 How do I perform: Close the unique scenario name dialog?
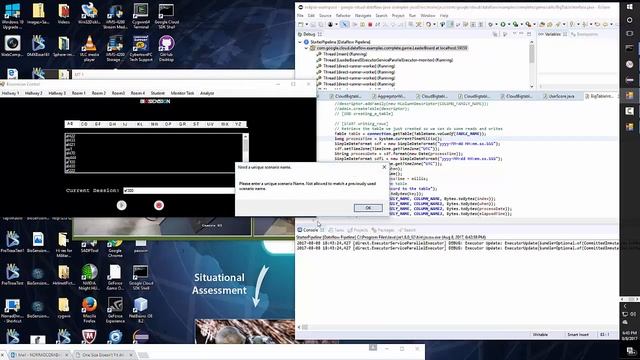384,167
